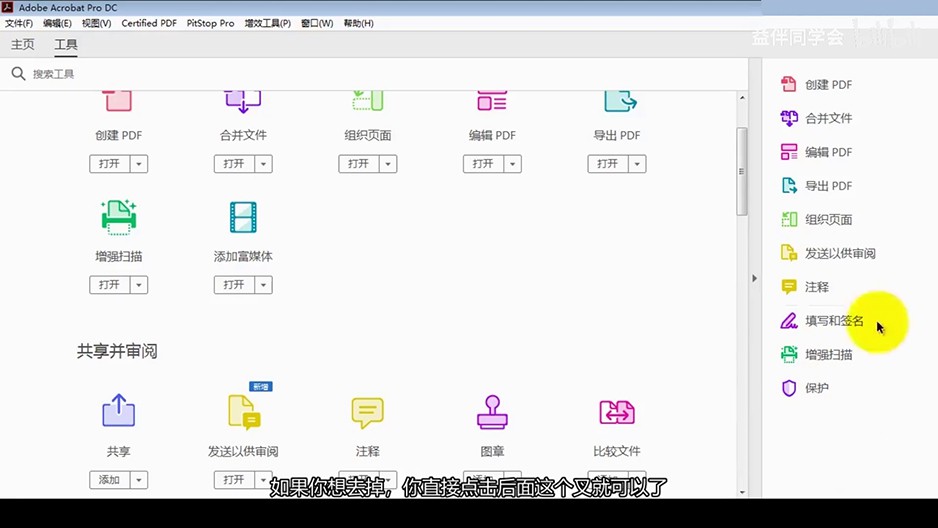Click the search magnifier icon
This screenshot has width=938, height=528.
[19, 74]
